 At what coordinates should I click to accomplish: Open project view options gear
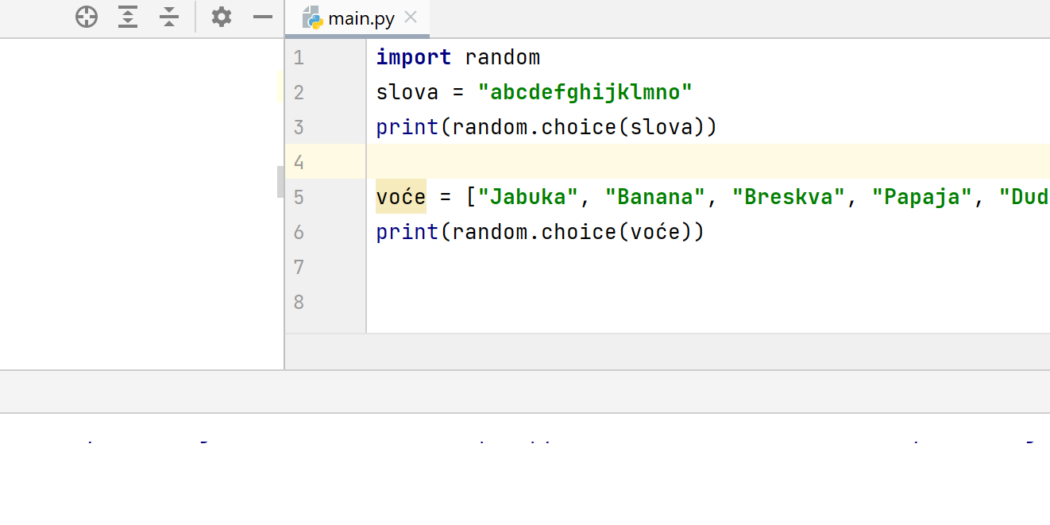click(222, 17)
